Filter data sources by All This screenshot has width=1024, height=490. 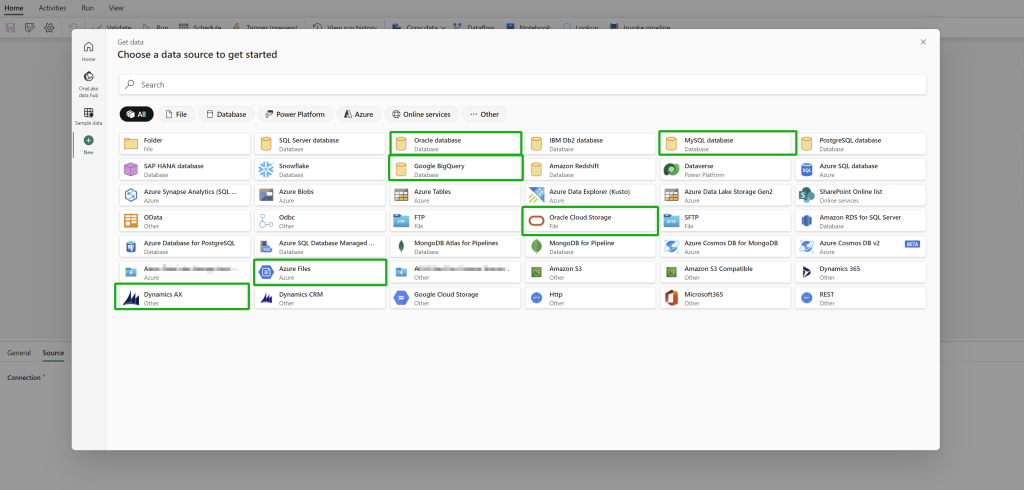136,114
